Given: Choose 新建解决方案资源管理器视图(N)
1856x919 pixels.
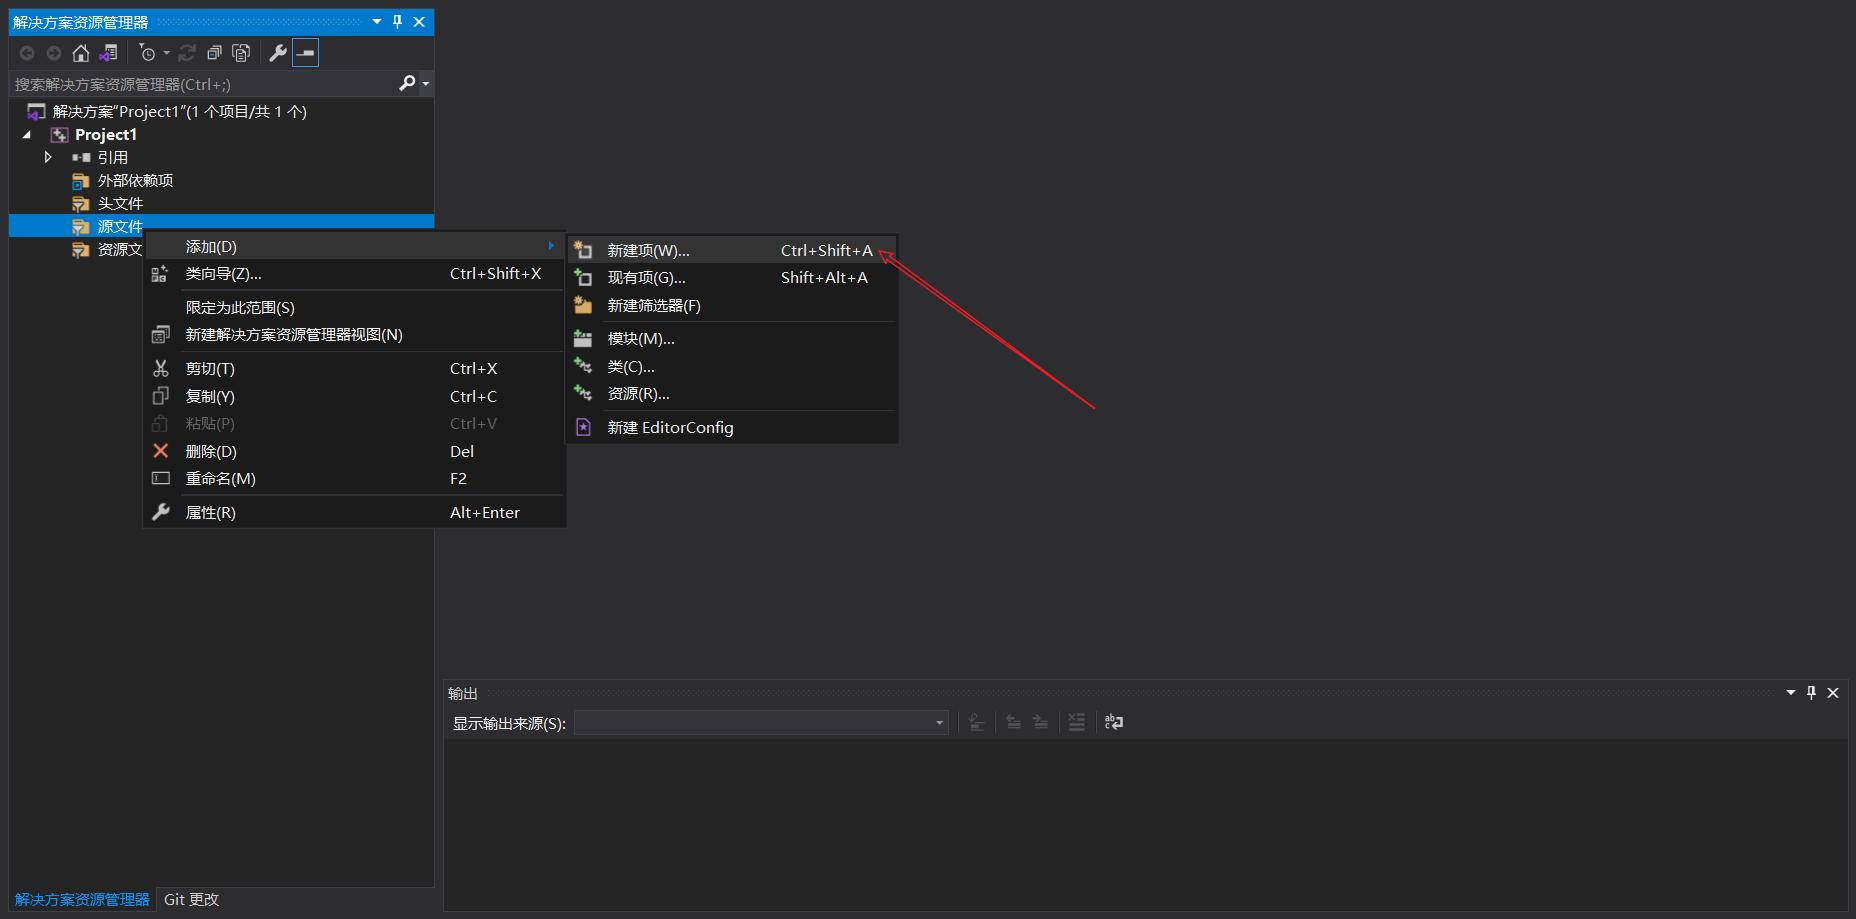Looking at the screenshot, I should click(x=354, y=334).
